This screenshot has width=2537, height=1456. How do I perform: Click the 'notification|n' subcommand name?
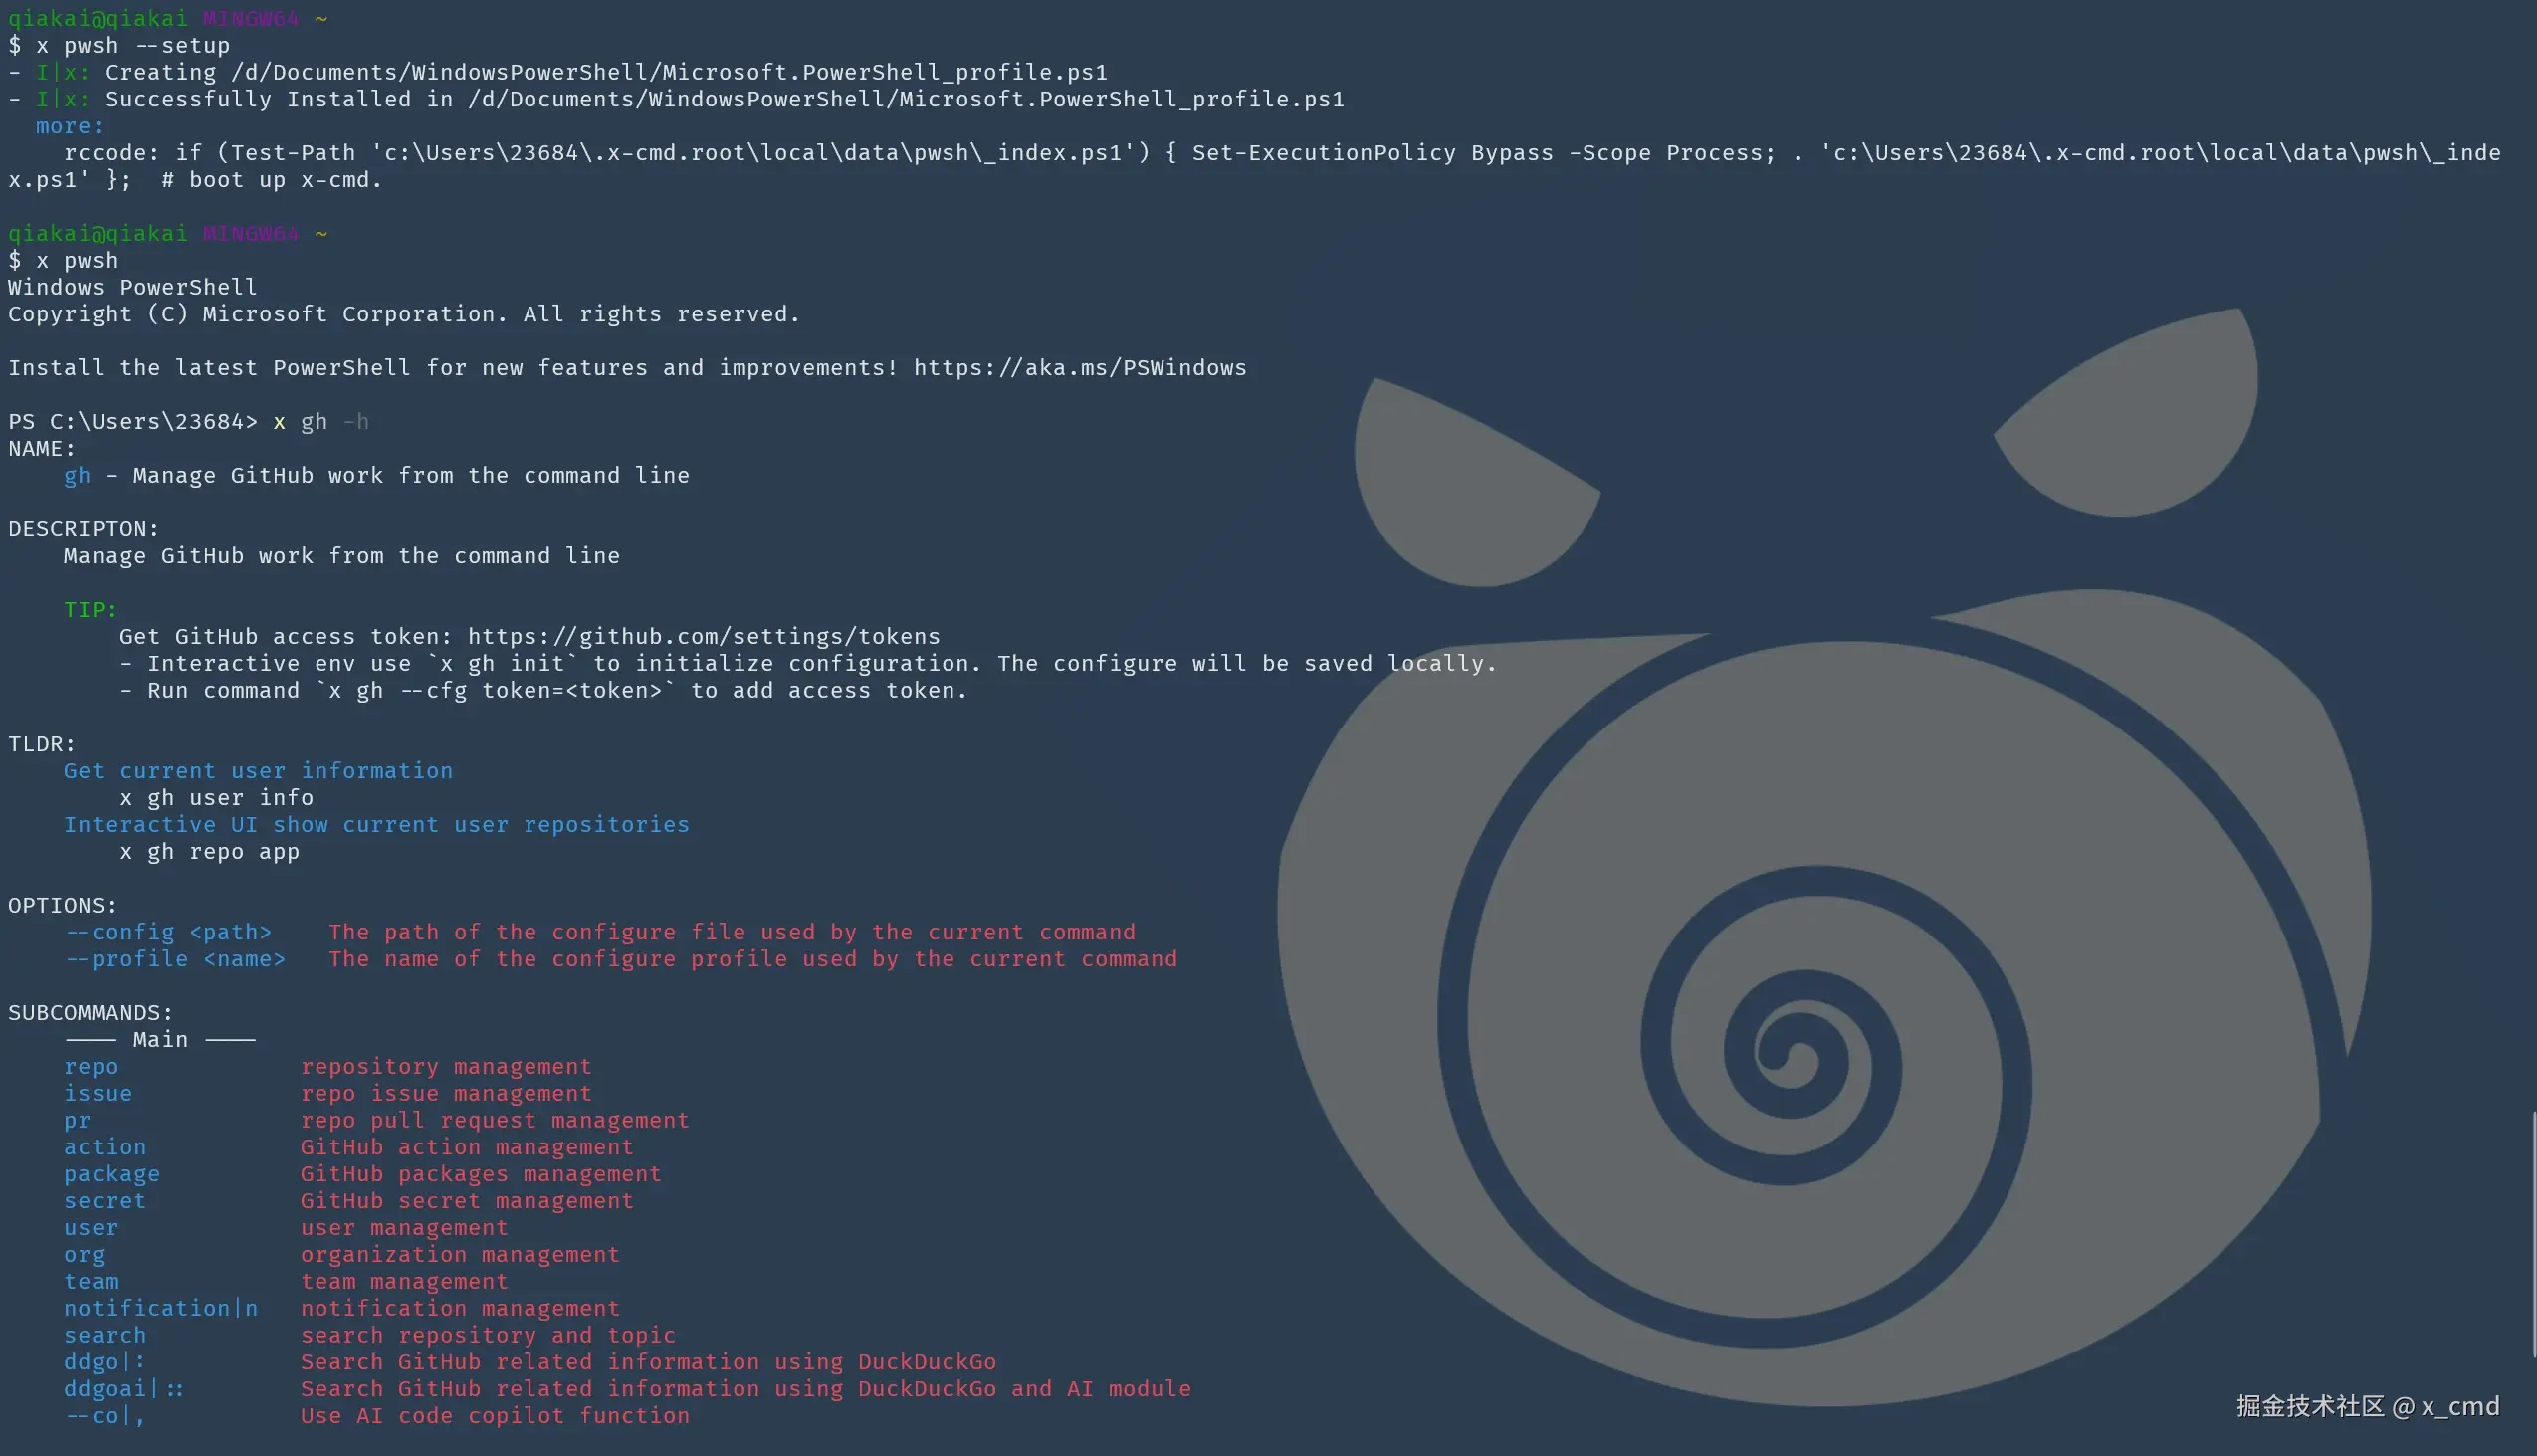click(x=161, y=1309)
